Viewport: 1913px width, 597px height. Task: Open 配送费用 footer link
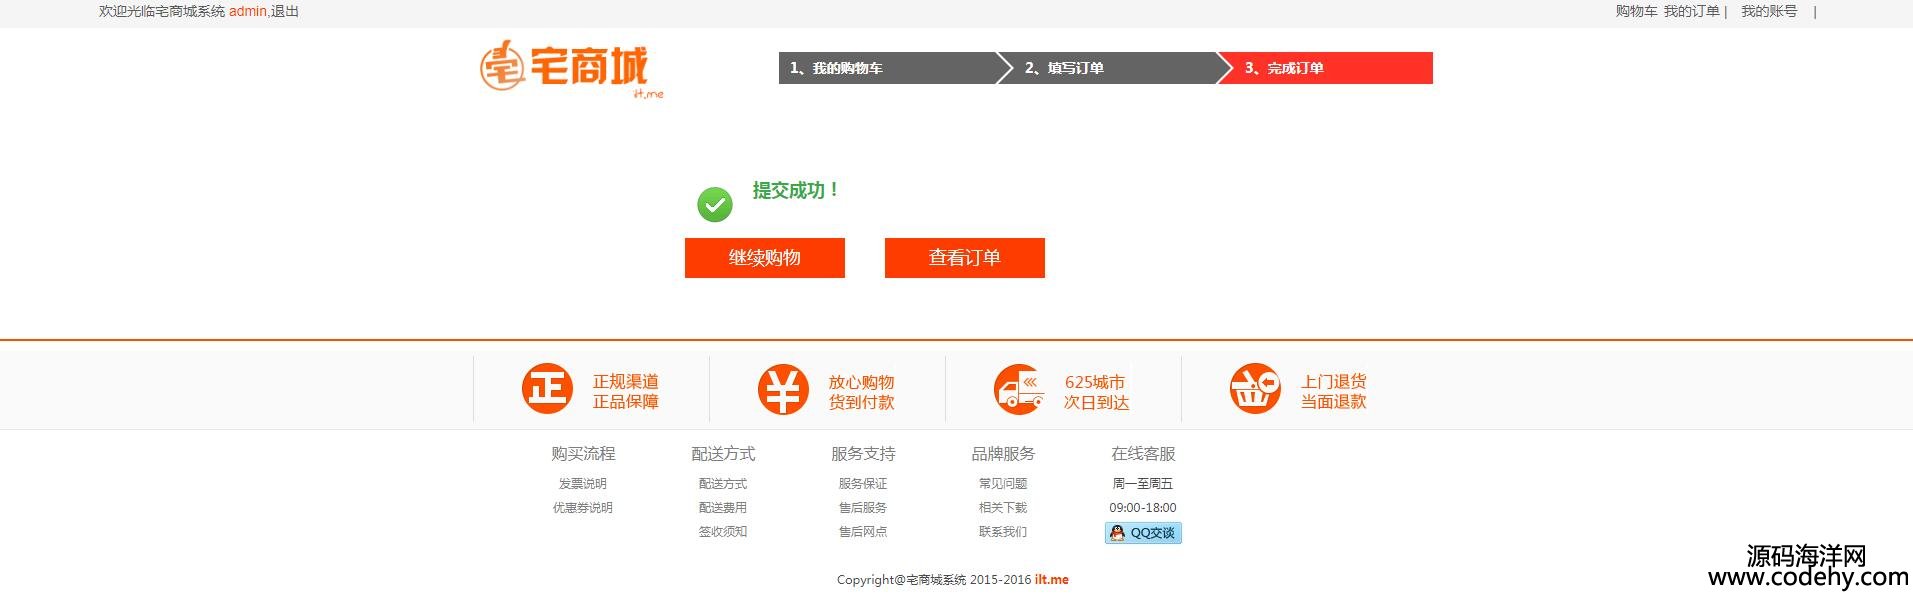(x=723, y=508)
